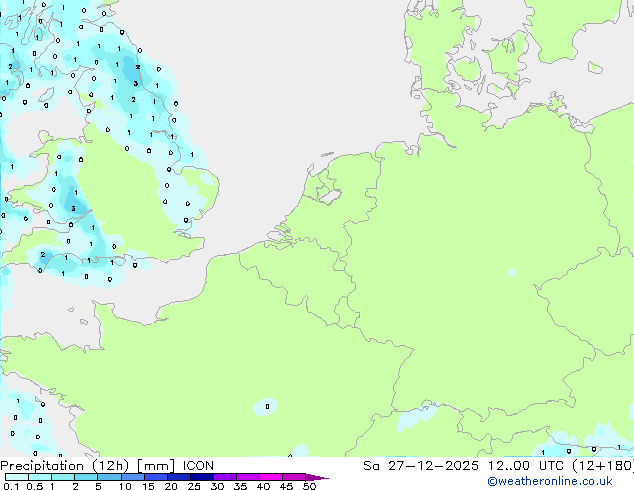Click the 25–30 mm dark navy swatch
This screenshot has width=634, height=490.
point(202,477)
